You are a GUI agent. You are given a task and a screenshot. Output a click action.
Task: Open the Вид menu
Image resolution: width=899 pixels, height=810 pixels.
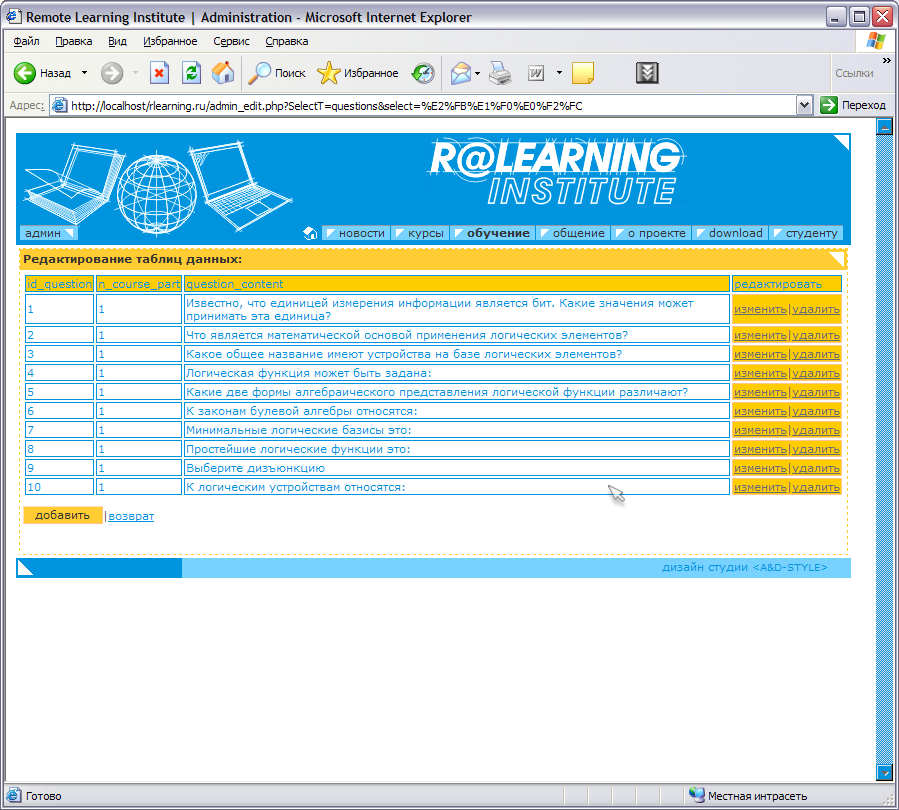(117, 41)
